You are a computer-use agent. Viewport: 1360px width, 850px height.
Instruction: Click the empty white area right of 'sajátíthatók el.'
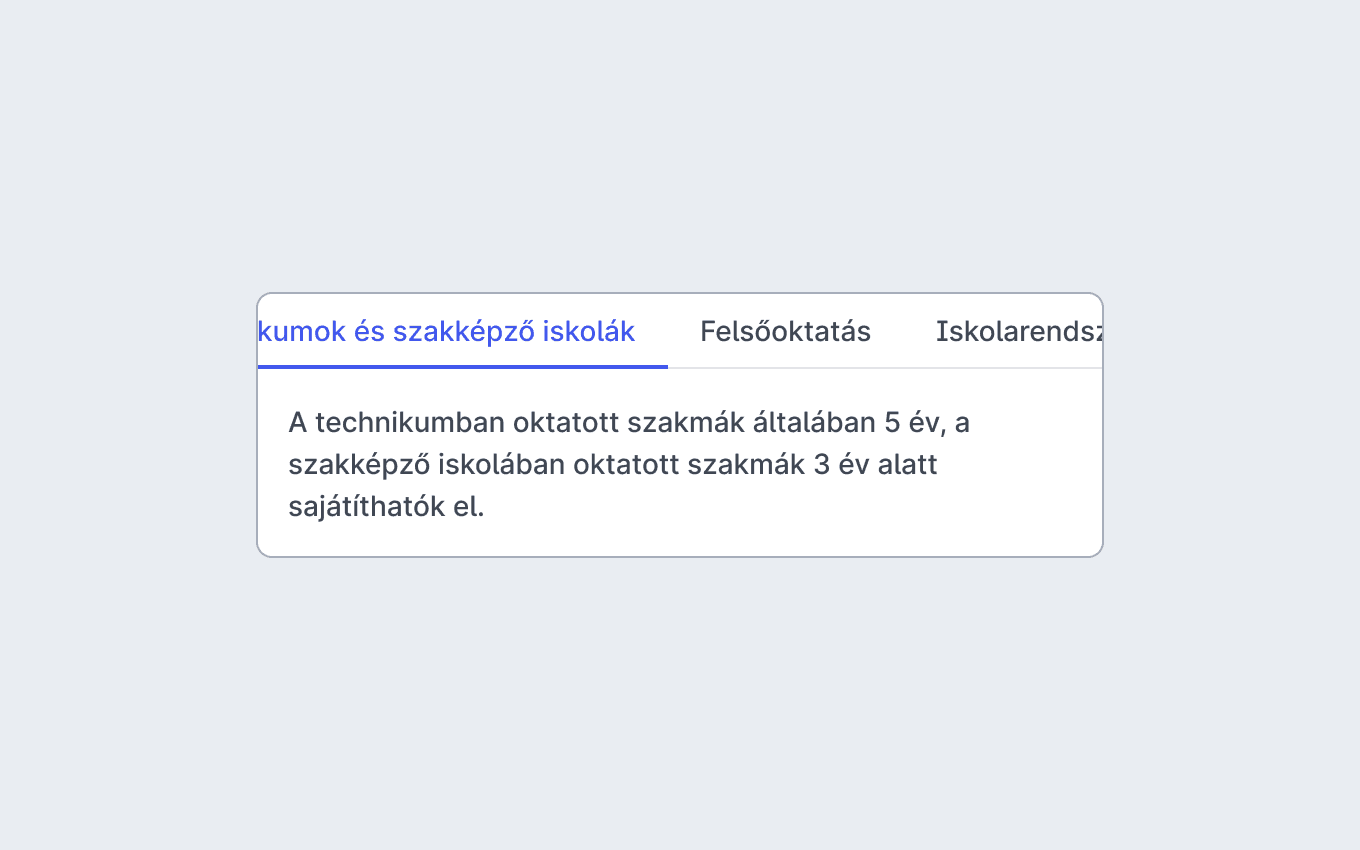pos(780,507)
